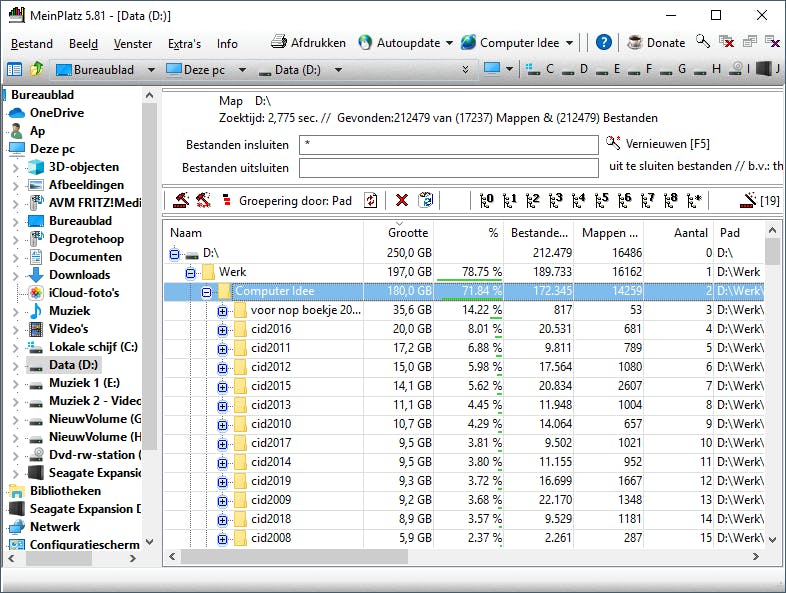Select Muziek 1 (E:) in sidebar
The width and height of the screenshot is (786, 593).
click(x=84, y=383)
